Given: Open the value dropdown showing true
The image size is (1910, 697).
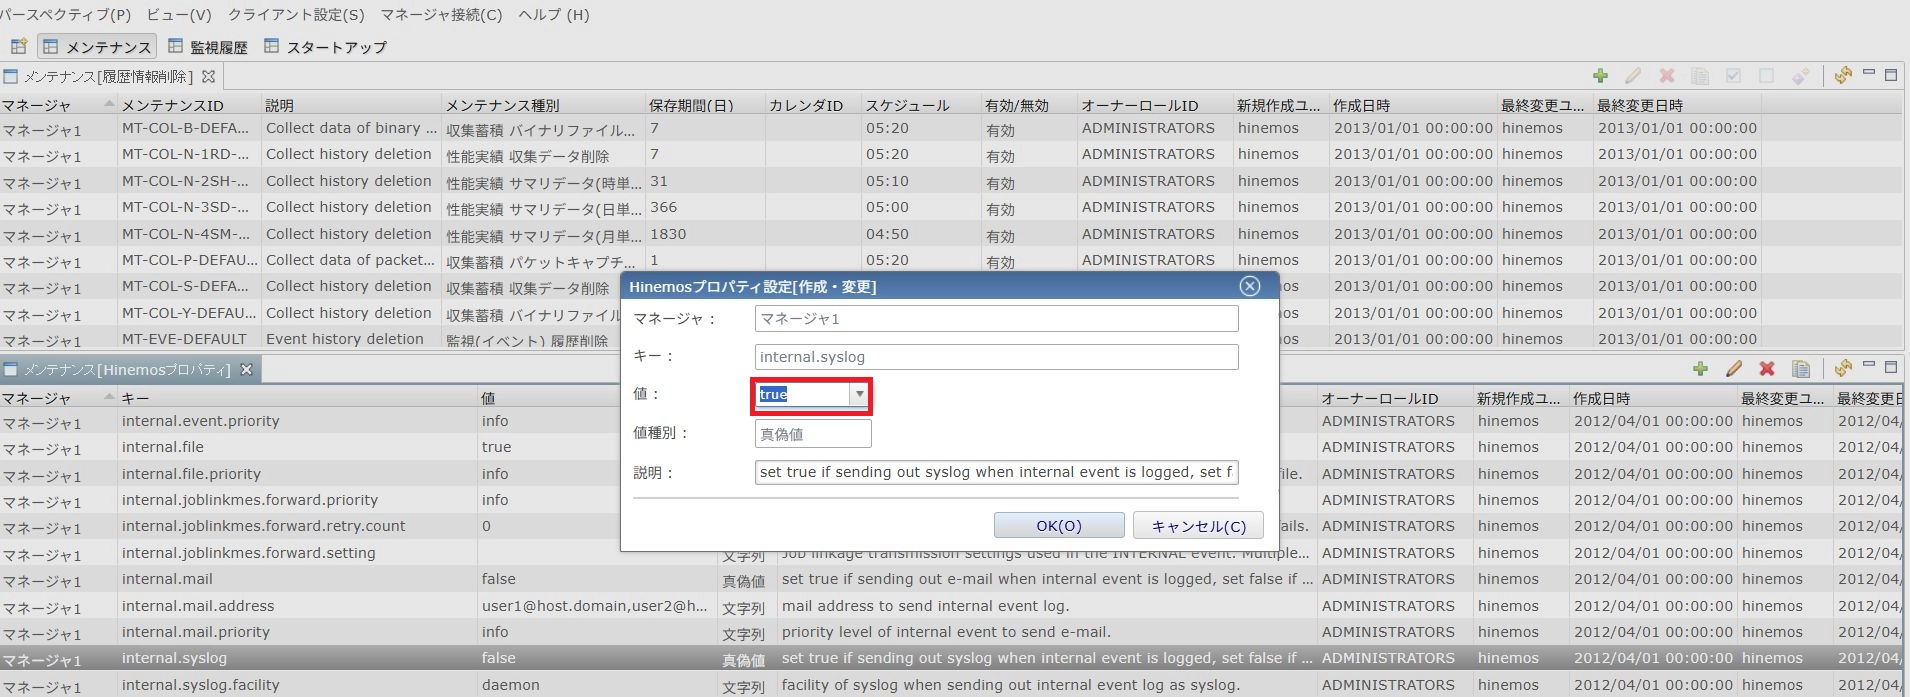Looking at the screenshot, I should [859, 395].
